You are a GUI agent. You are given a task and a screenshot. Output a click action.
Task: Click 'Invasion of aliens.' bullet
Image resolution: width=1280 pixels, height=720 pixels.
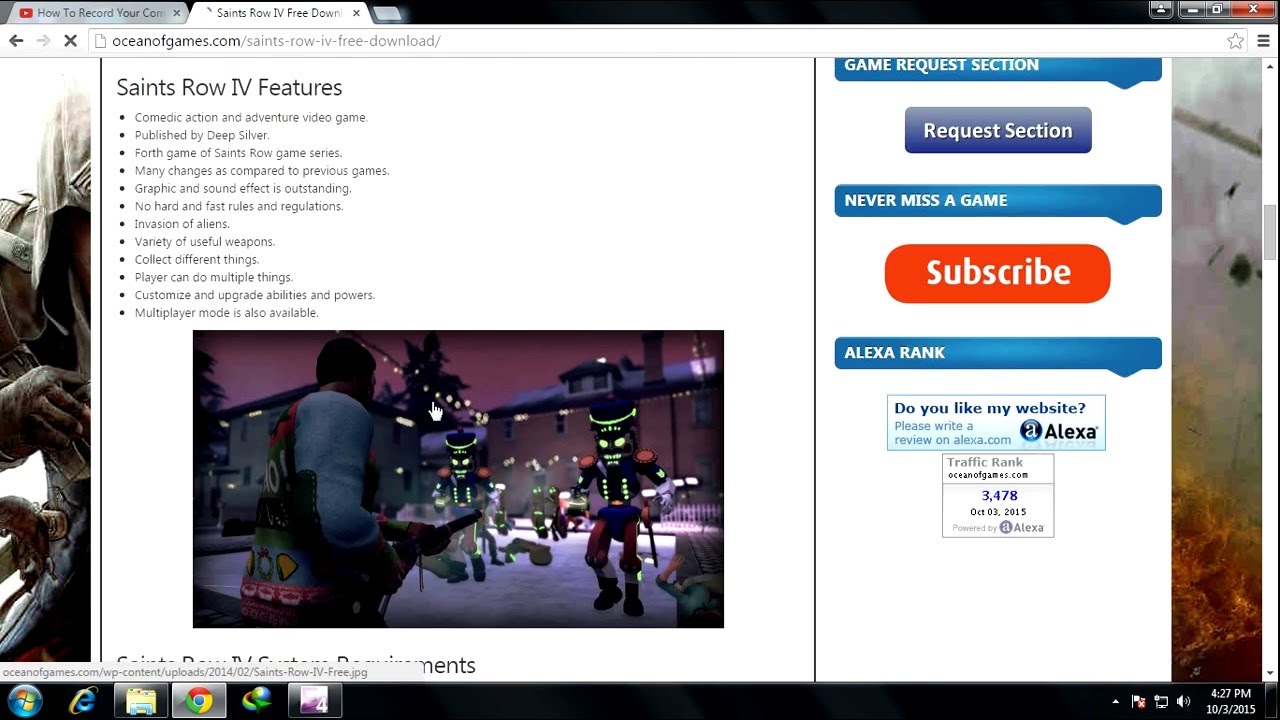(x=182, y=224)
